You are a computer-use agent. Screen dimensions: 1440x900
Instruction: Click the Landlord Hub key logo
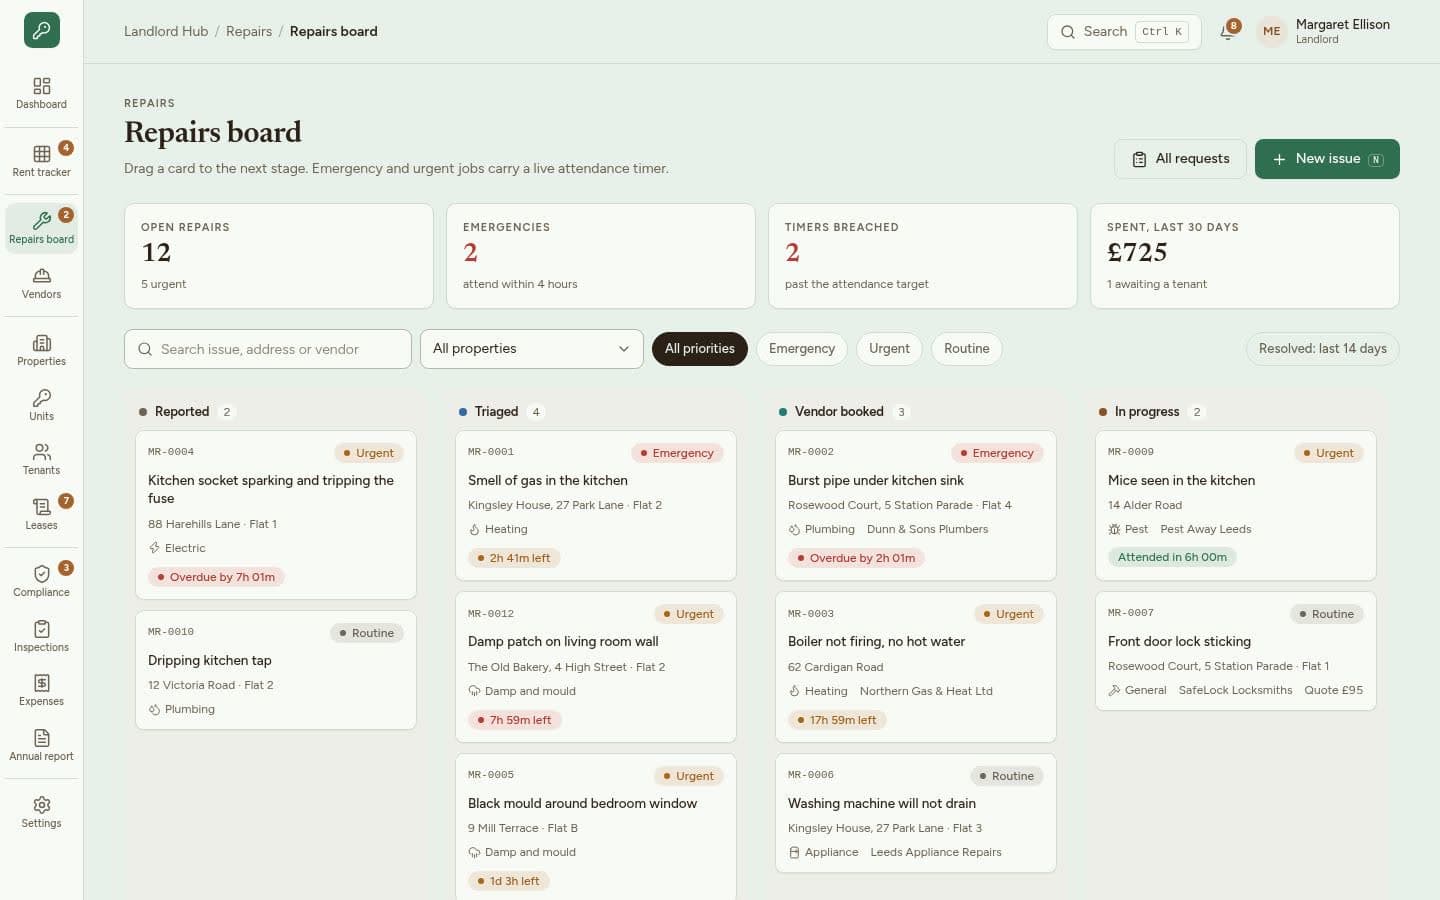click(x=42, y=30)
